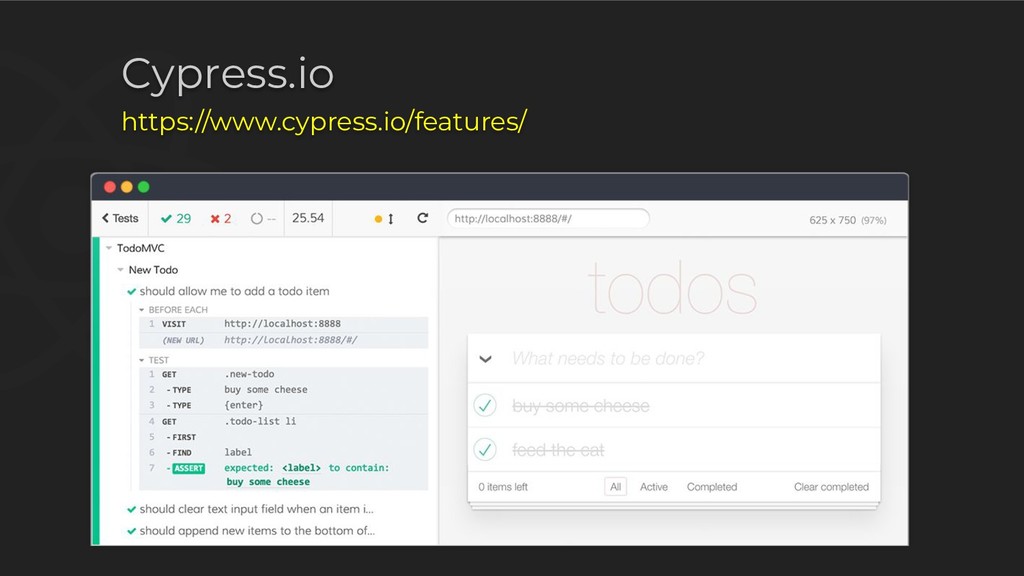Click the localhost:8888 URL field

548,218
